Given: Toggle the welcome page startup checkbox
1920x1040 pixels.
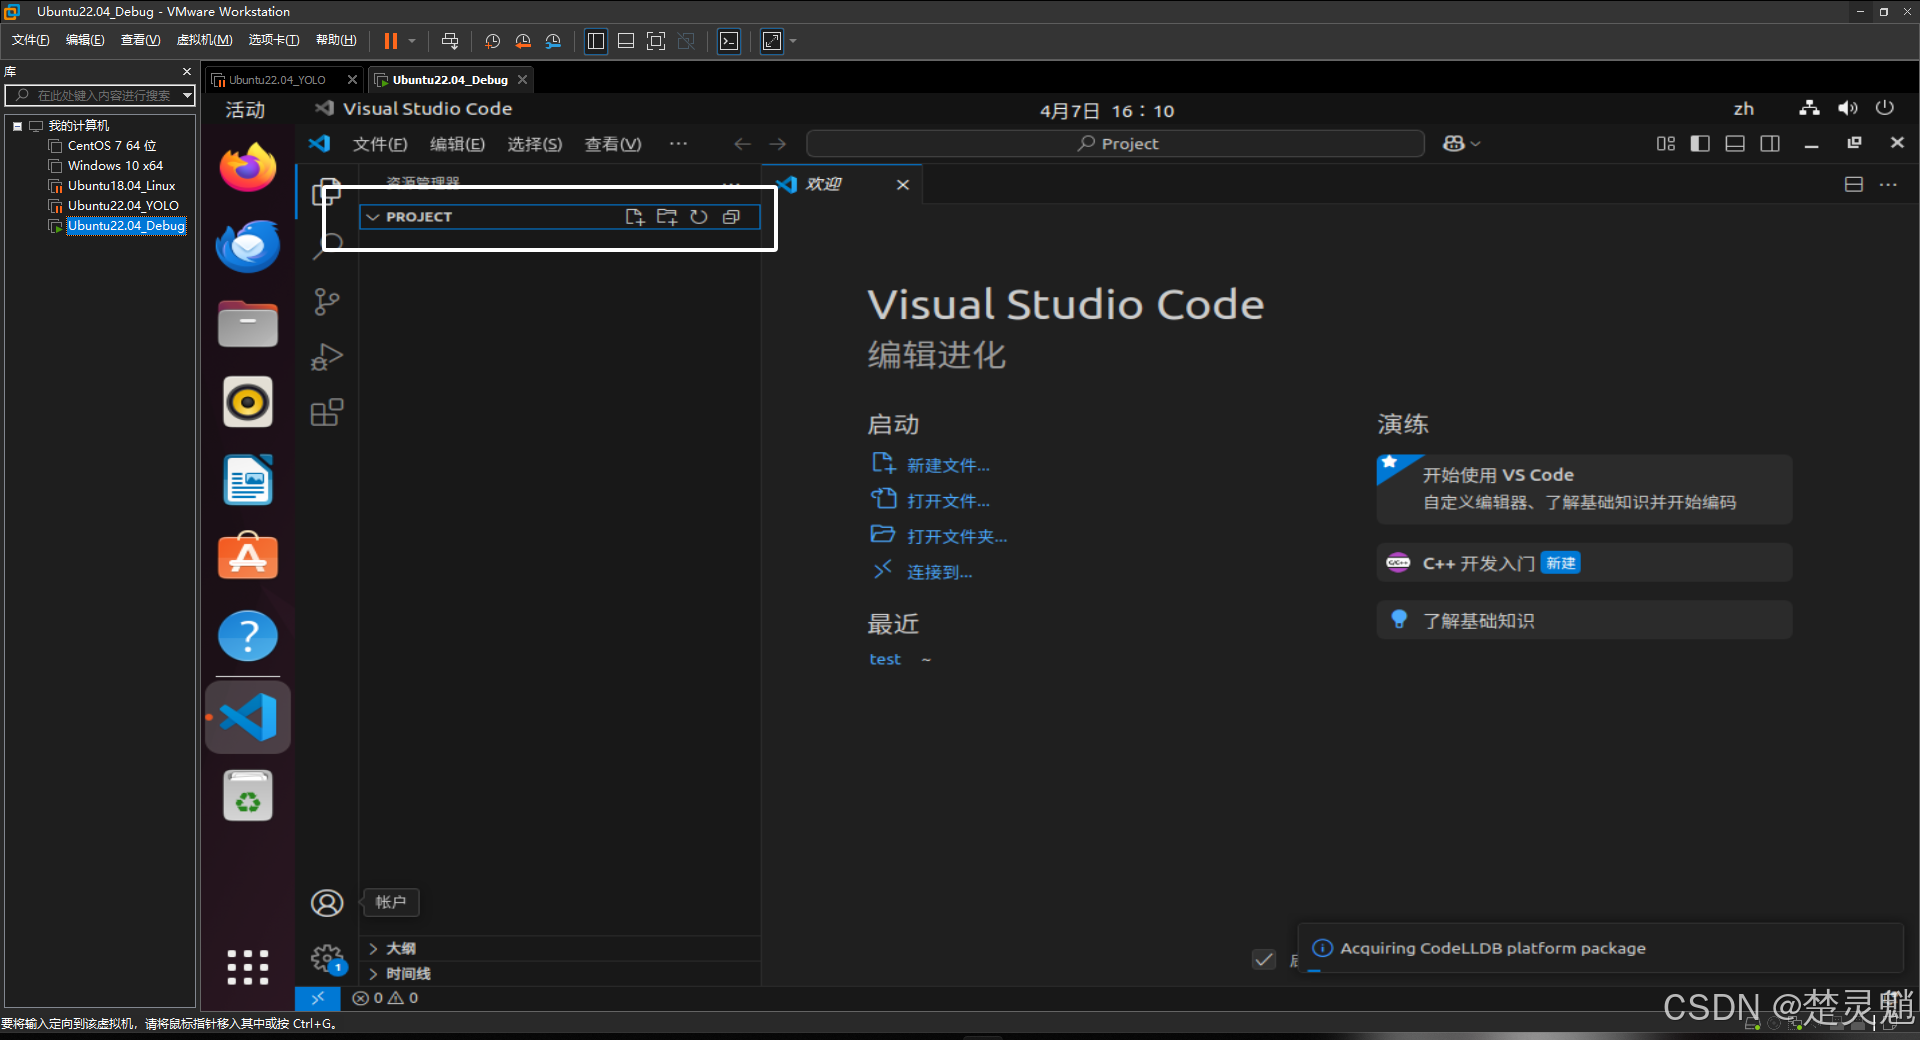Looking at the screenshot, I should [1264, 959].
